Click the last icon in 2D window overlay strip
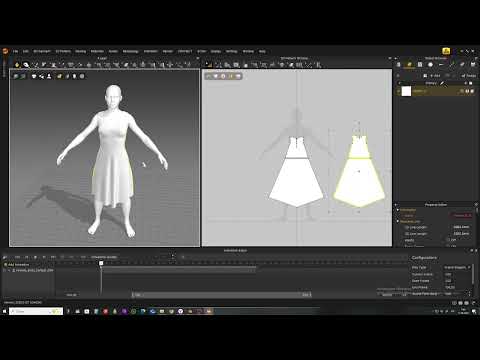The image size is (480, 360). pyautogui.click(x=238, y=76)
